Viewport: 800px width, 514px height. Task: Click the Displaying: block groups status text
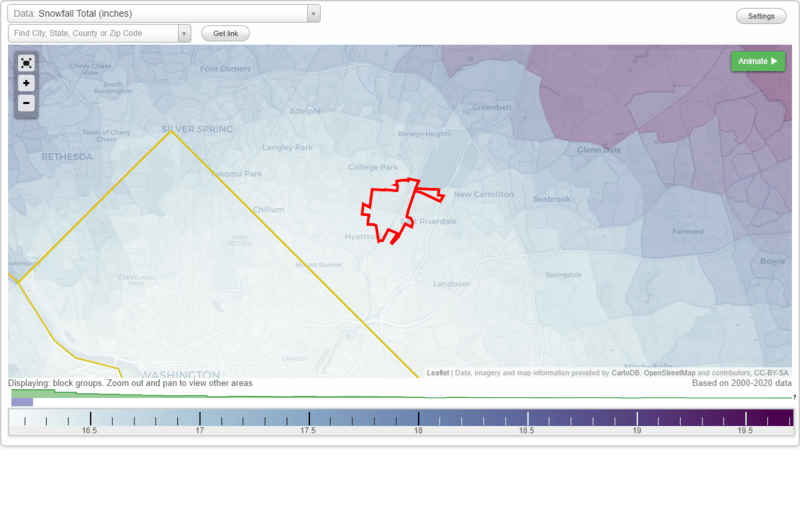(x=130, y=383)
